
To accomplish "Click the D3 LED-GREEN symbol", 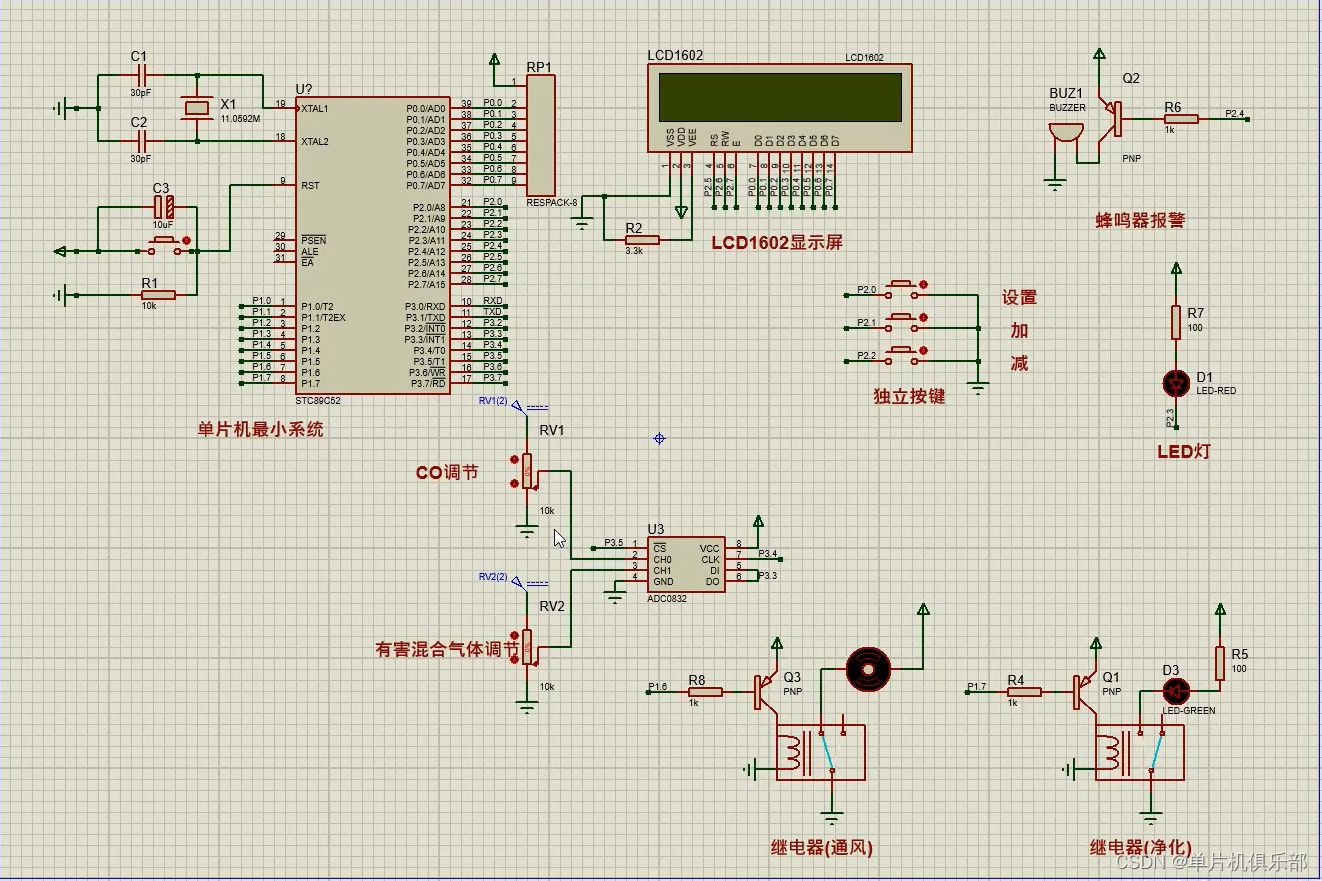I will [x=1176, y=691].
